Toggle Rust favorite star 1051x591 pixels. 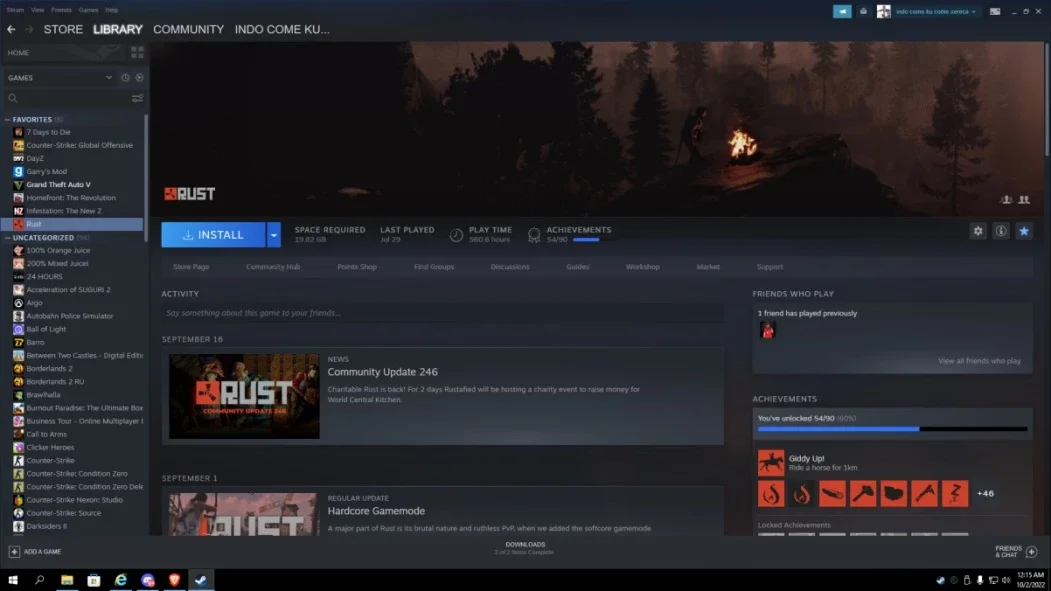(1024, 231)
